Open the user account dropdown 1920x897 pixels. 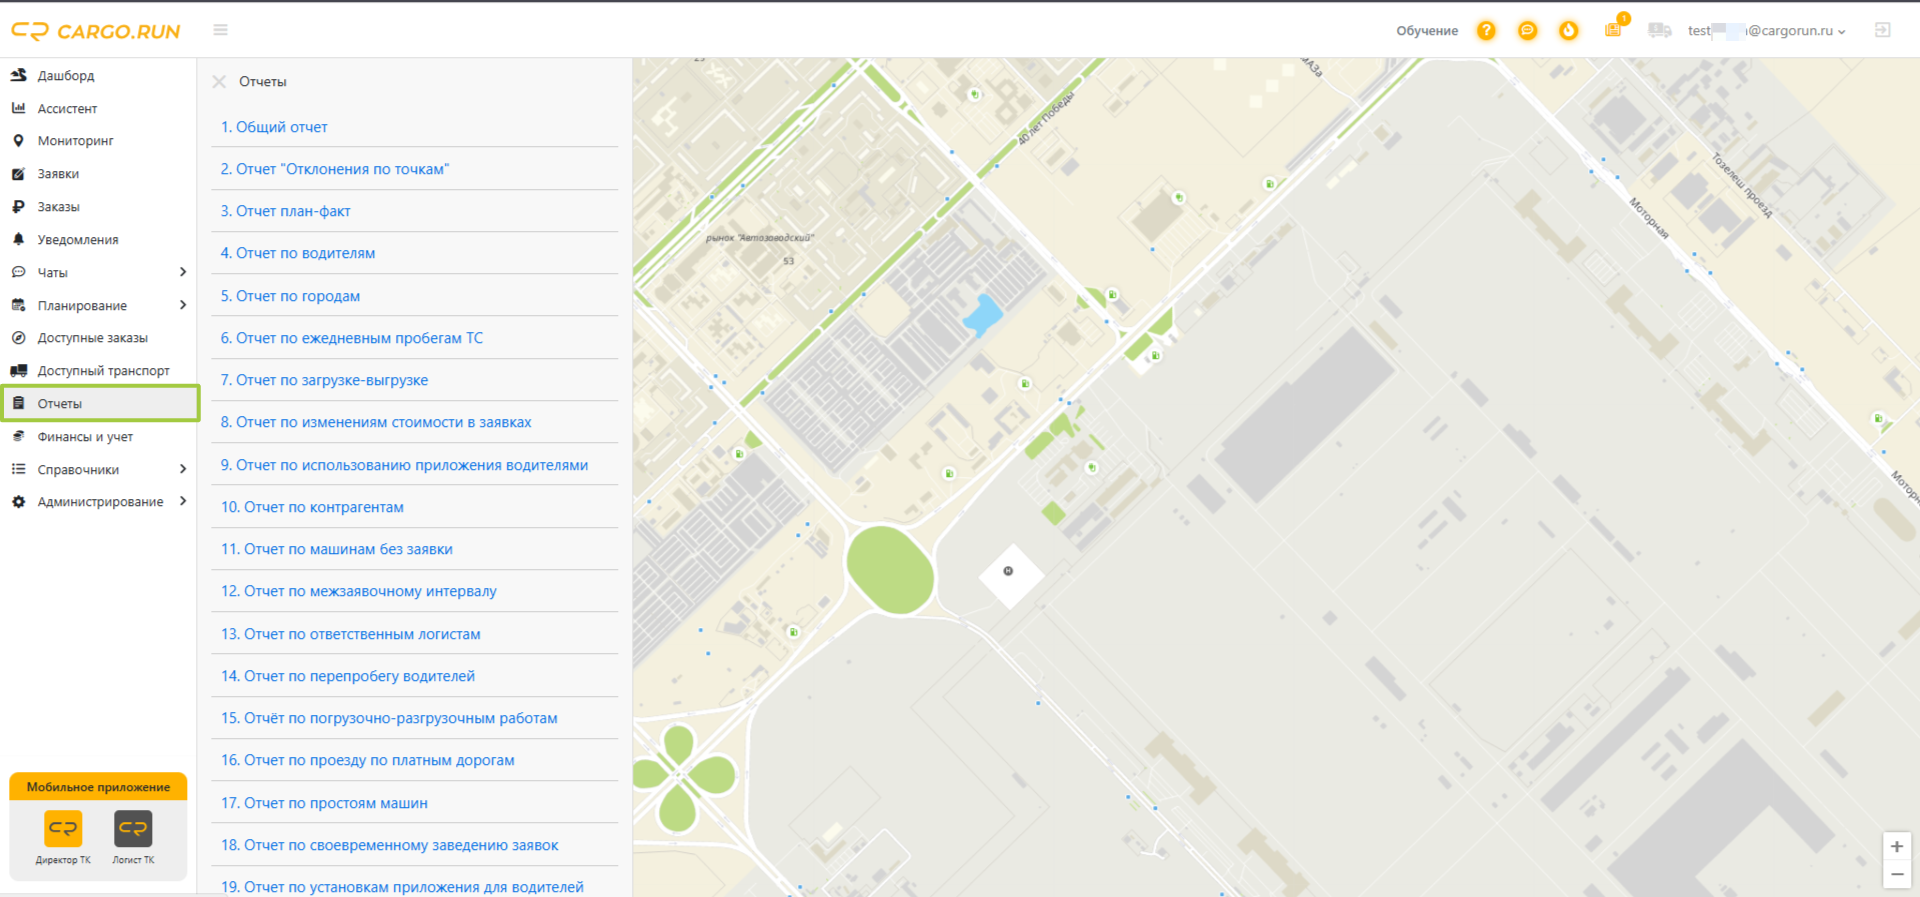(1767, 31)
